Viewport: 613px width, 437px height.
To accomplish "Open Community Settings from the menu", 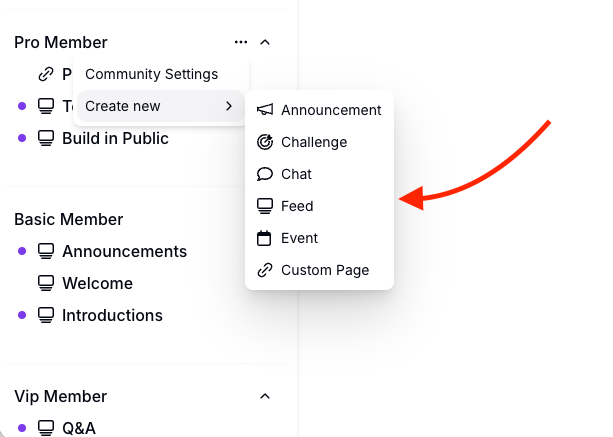I will click(151, 74).
